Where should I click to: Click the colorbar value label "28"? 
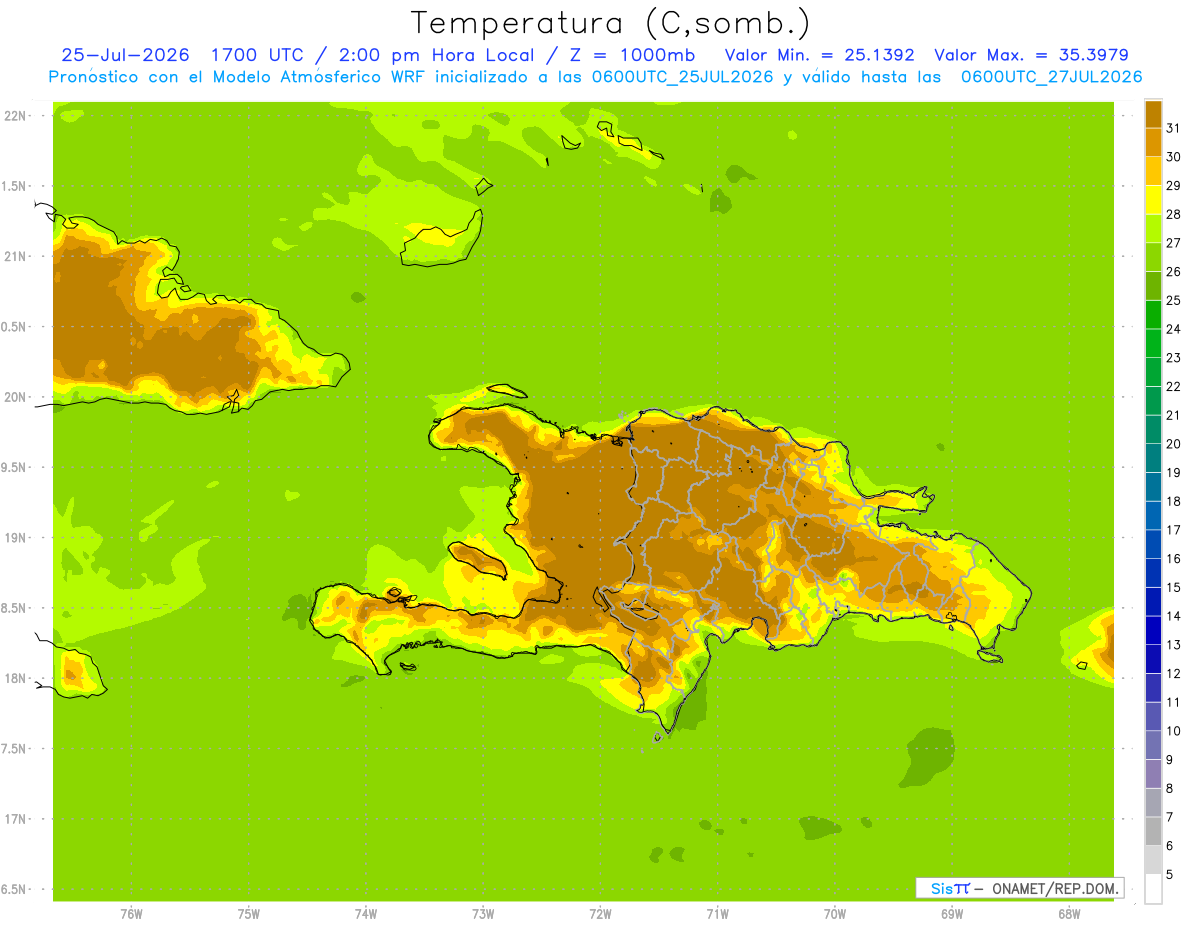1174,214
